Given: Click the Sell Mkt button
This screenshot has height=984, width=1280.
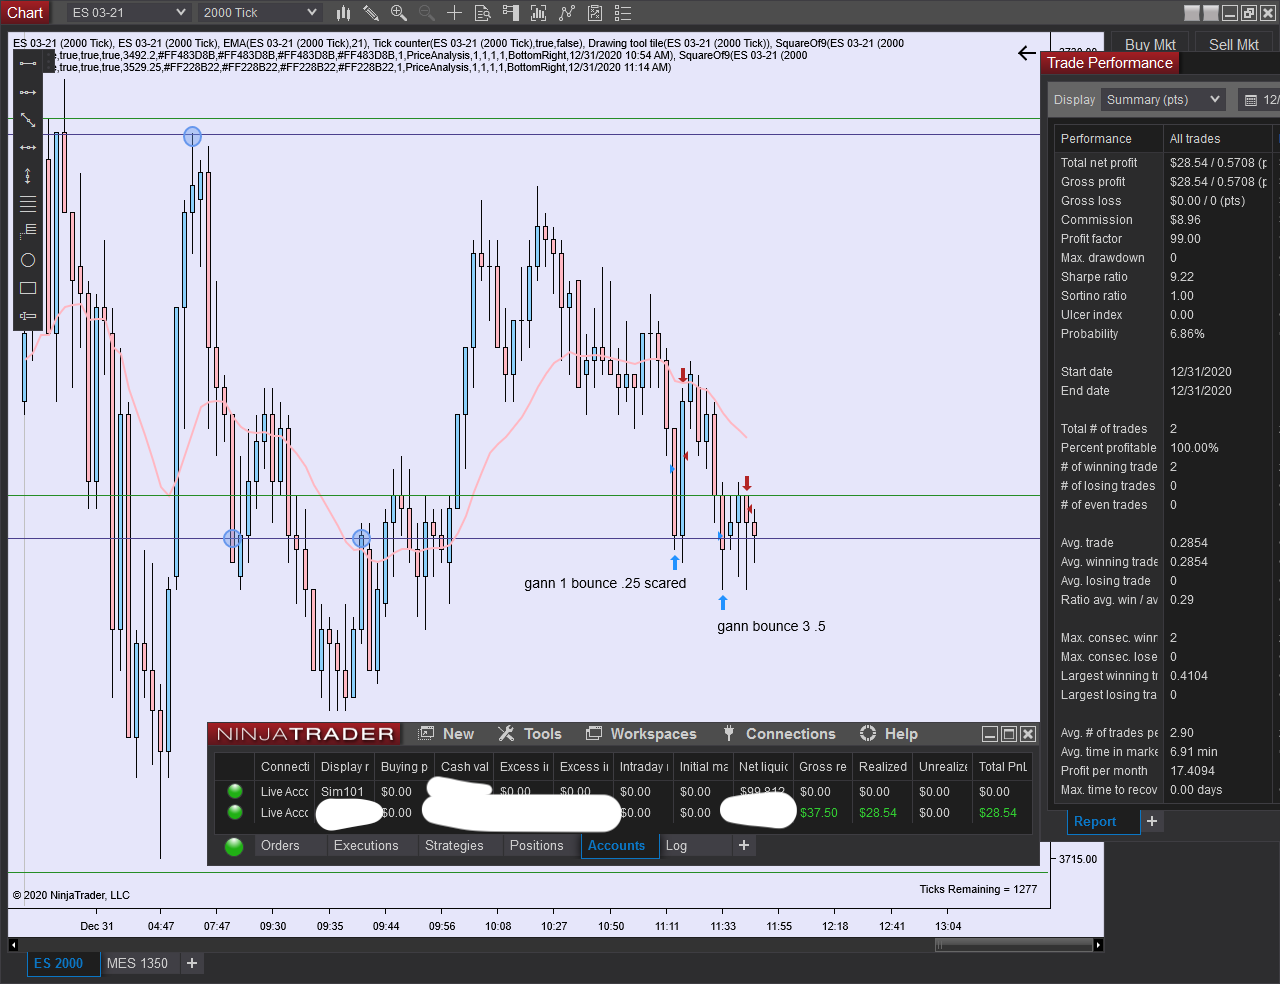Looking at the screenshot, I should (1234, 44).
